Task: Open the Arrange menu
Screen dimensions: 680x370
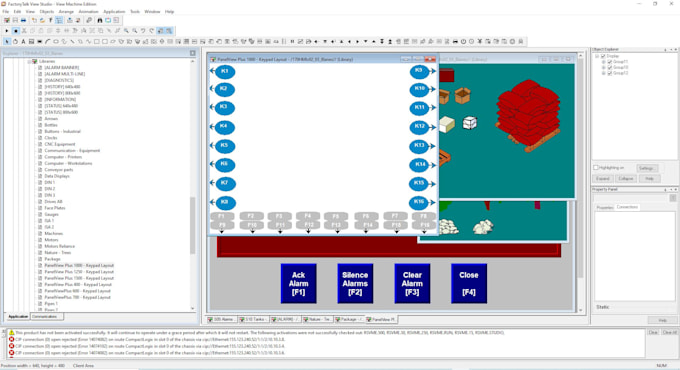Action: tap(66, 12)
